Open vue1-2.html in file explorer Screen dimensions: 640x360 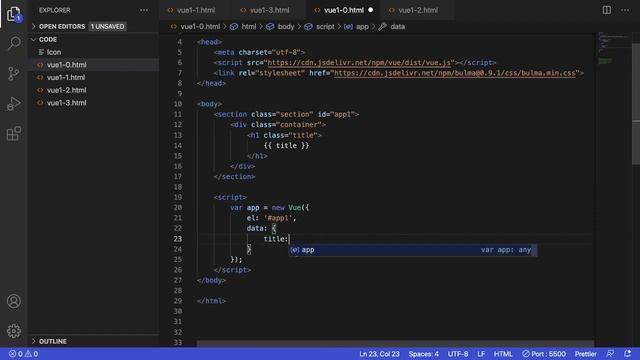coord(93,90)
